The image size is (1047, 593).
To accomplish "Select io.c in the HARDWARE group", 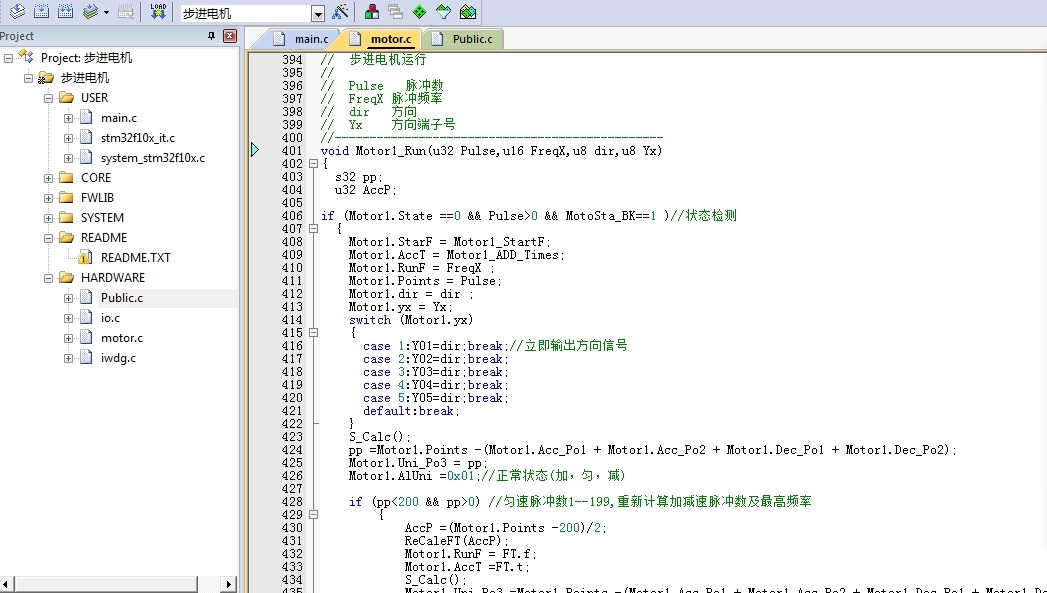I will pos(110,318).
